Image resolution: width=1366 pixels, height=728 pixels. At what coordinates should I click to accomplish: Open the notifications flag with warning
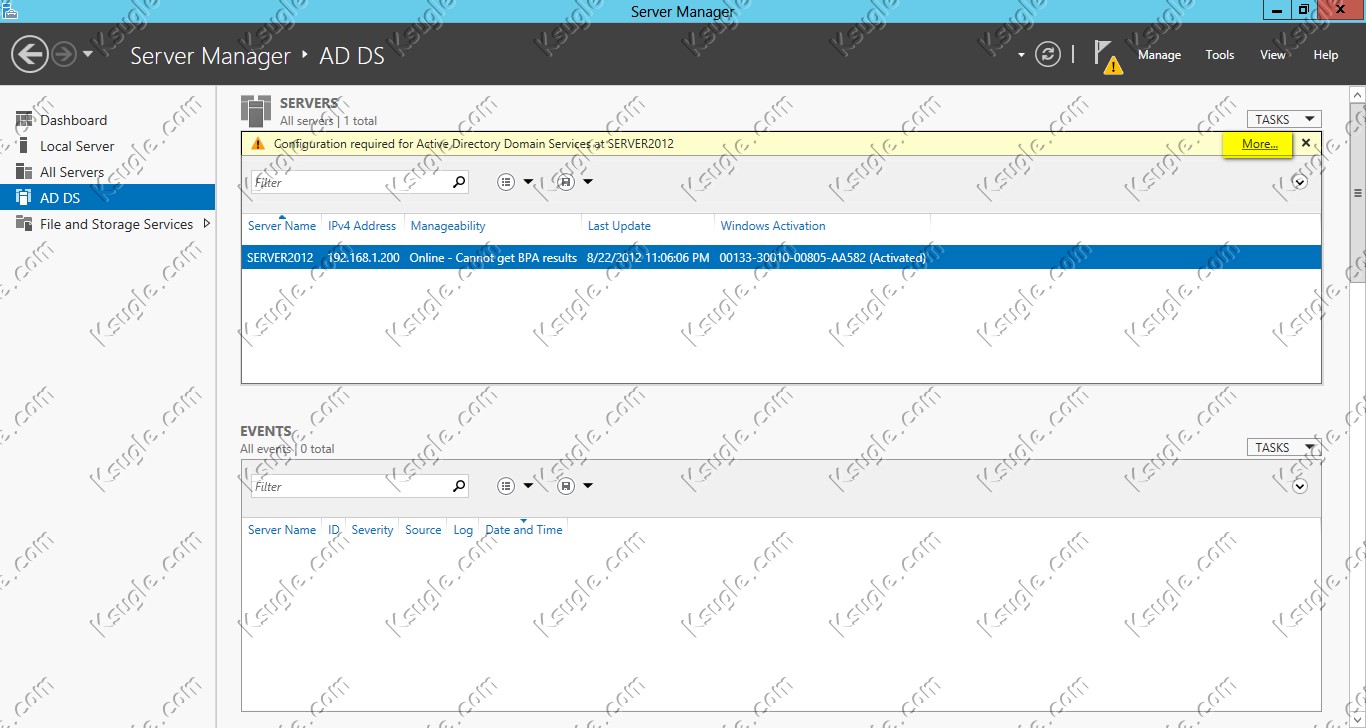click(x=1107, y=56)
